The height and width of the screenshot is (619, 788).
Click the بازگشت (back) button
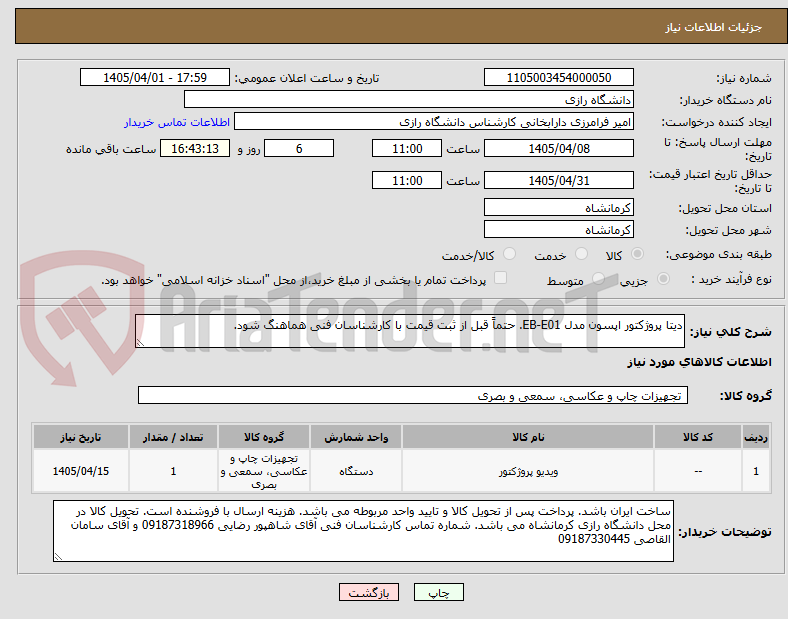(x=369, y=592)
